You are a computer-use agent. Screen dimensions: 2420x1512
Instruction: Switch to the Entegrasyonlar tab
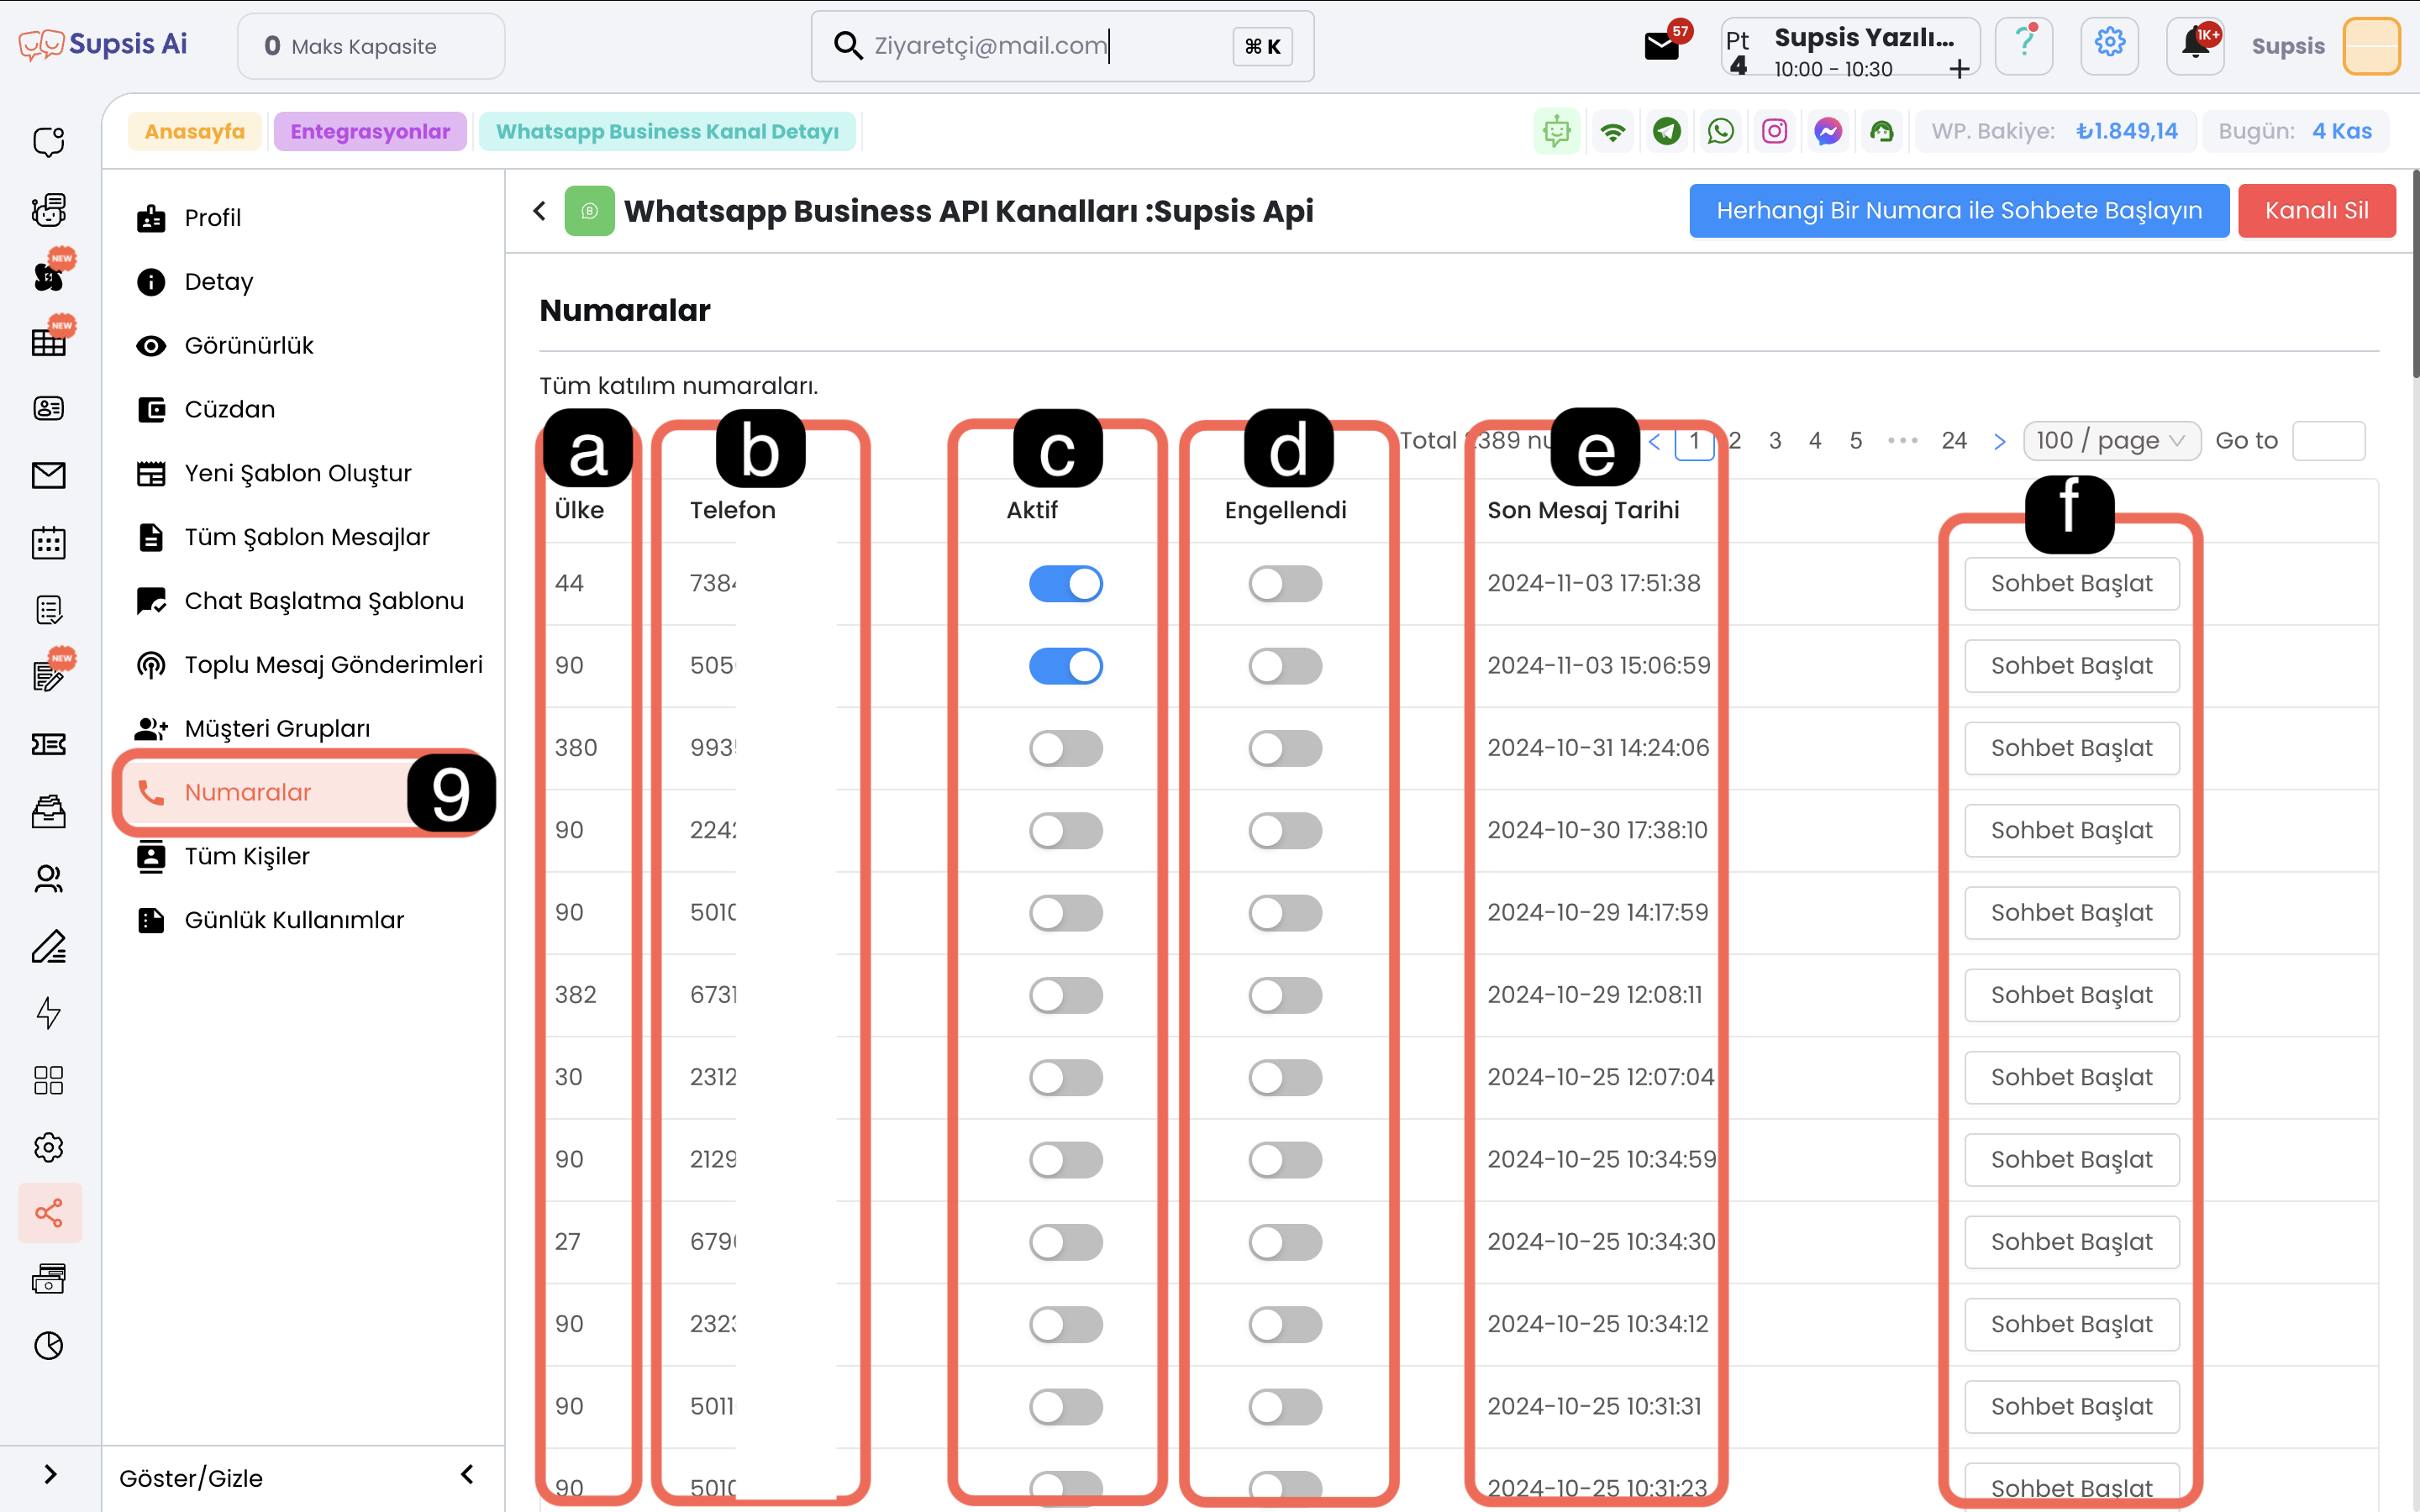tap(370, 131)
